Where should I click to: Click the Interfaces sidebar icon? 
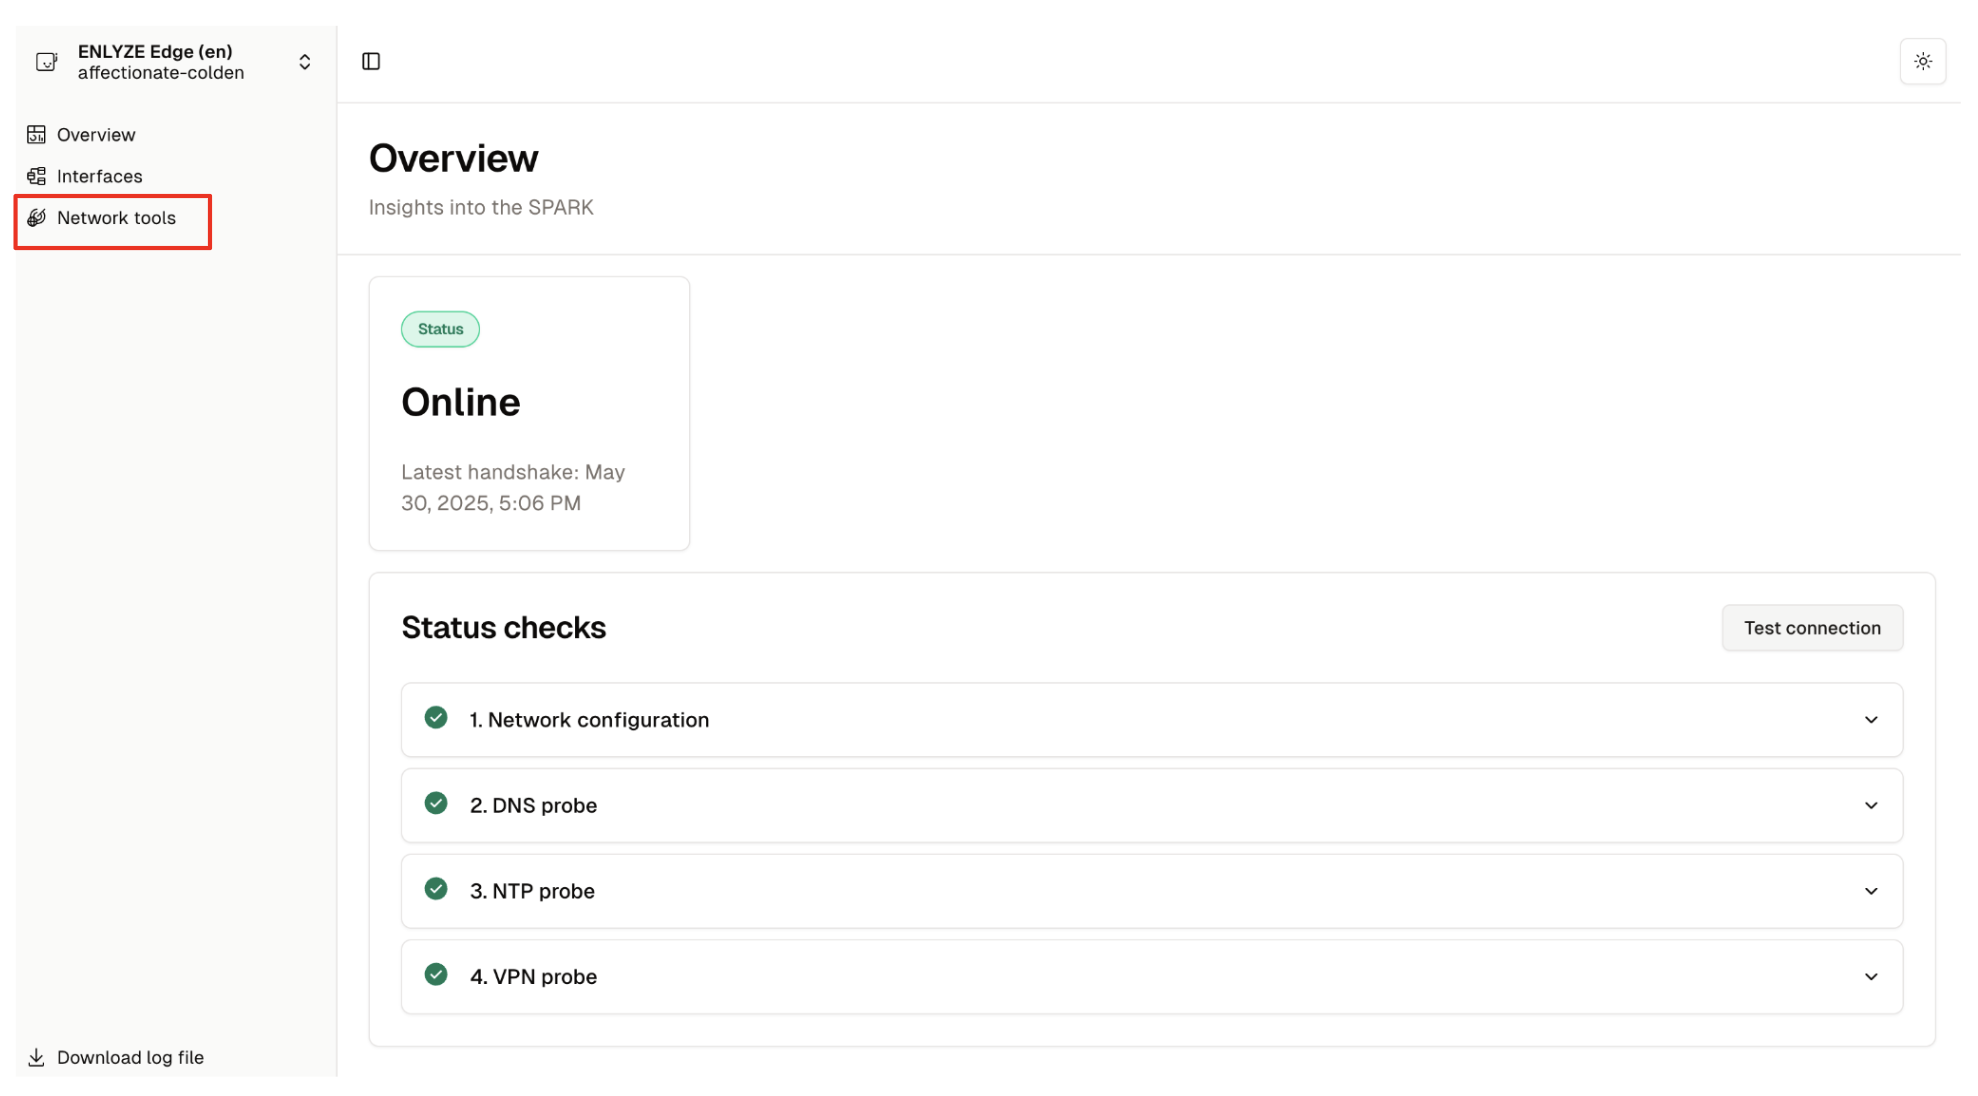tap(37, 177)
